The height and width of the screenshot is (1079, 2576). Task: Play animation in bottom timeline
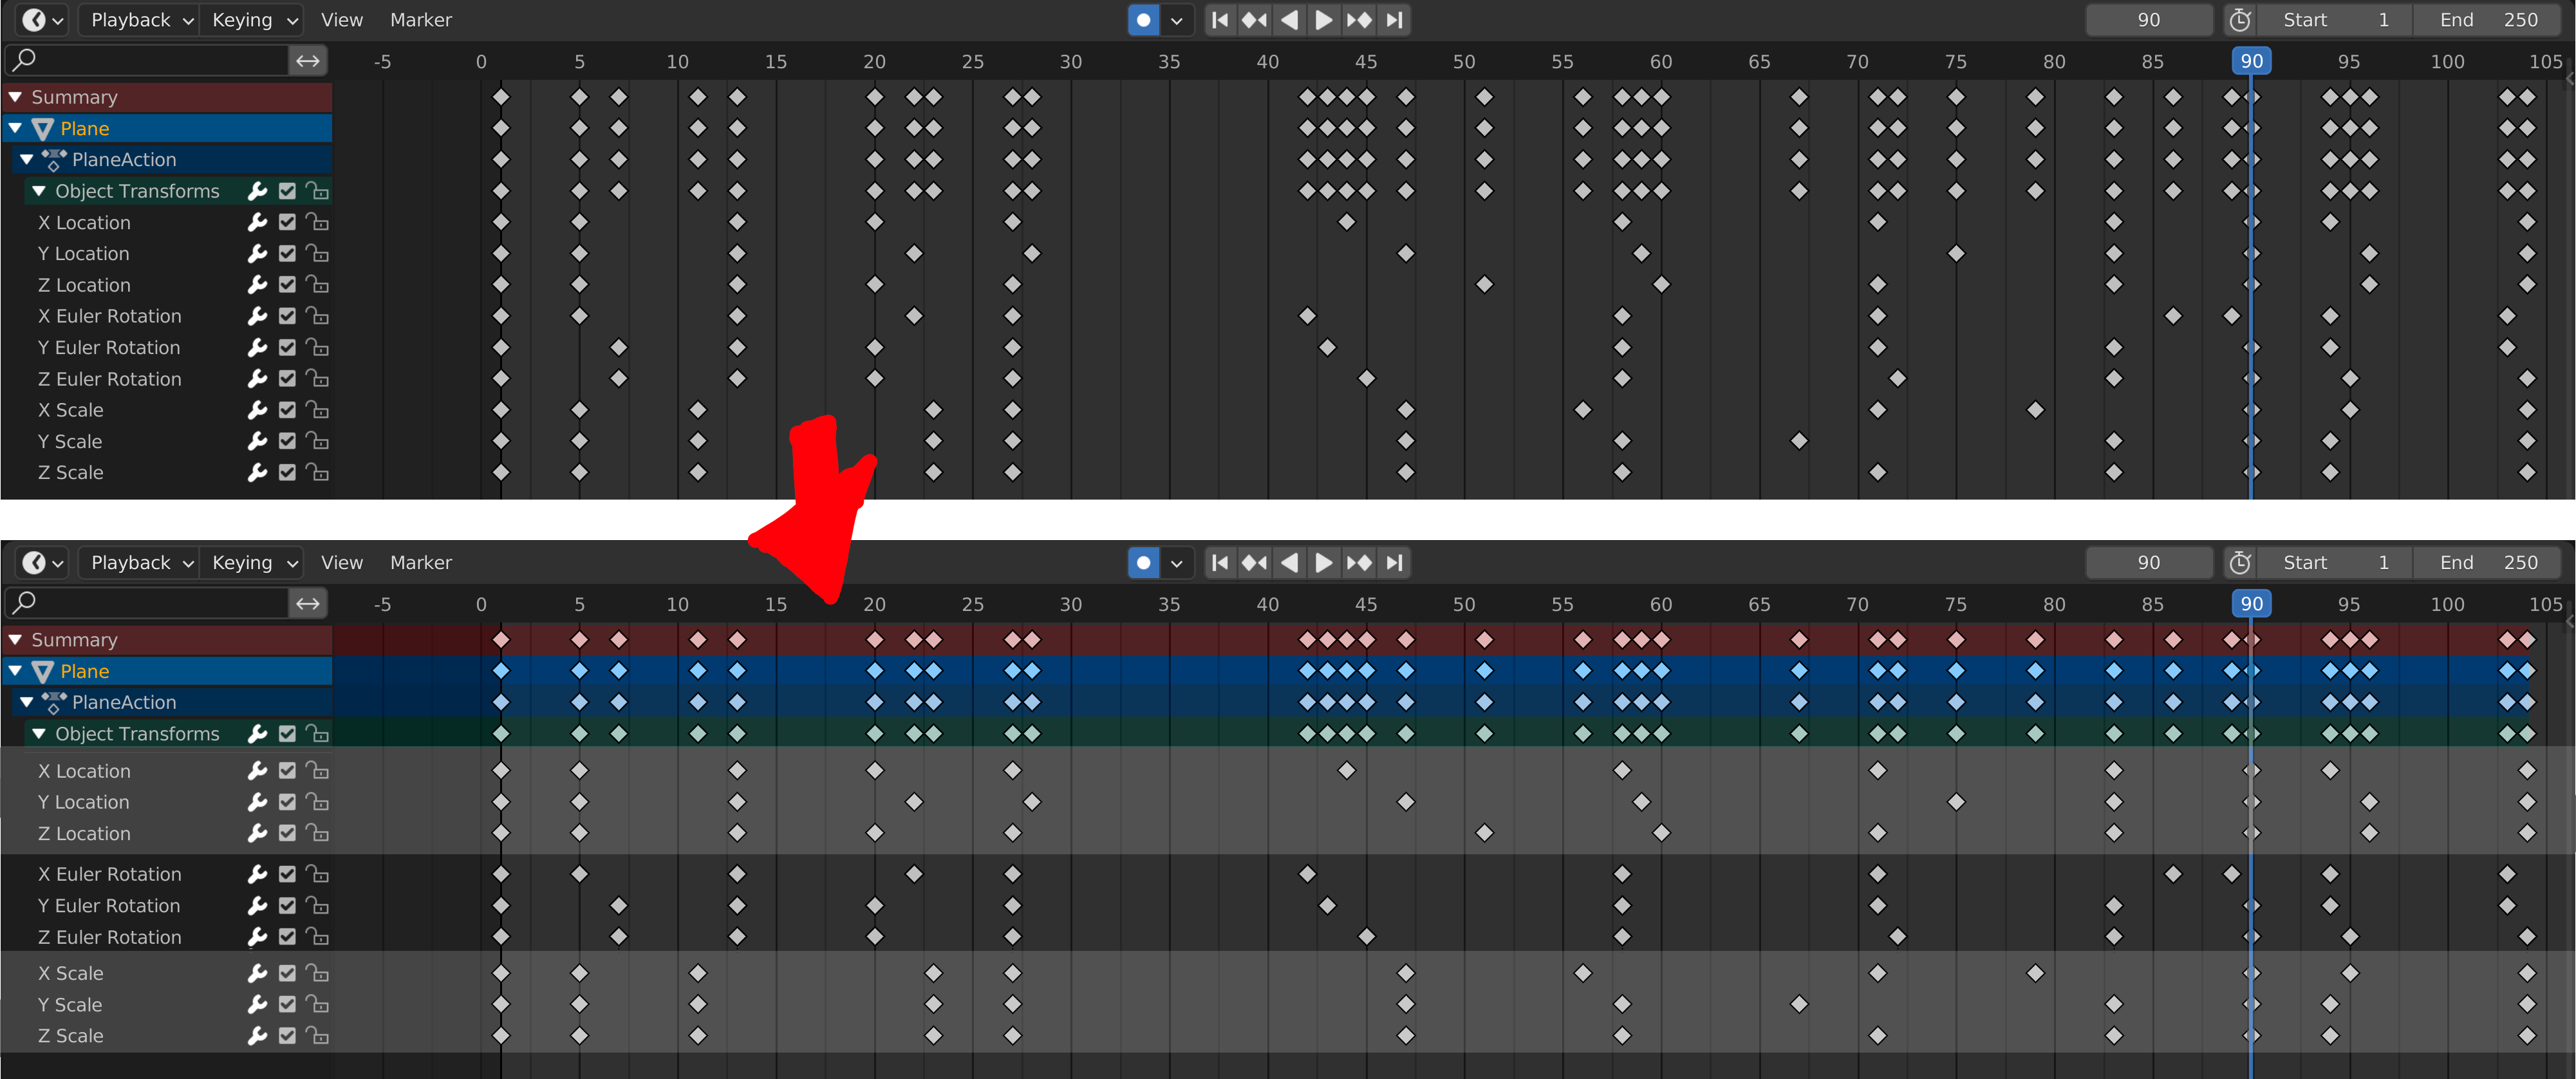point(1323,563)
